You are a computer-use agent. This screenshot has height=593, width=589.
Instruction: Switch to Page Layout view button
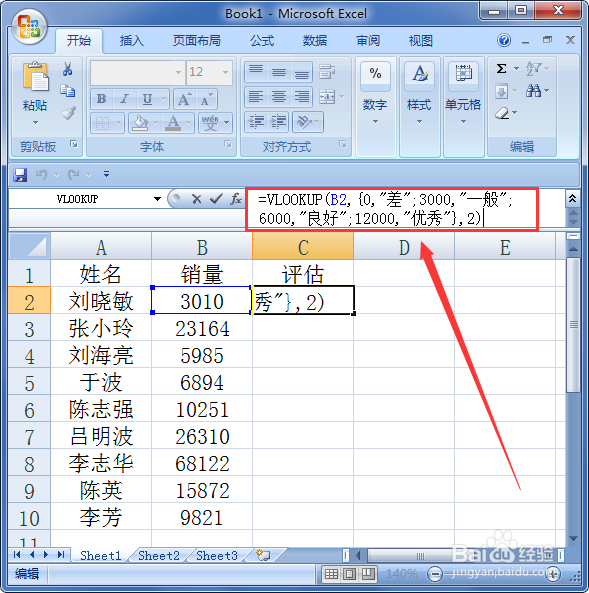[x=349, y=574]
